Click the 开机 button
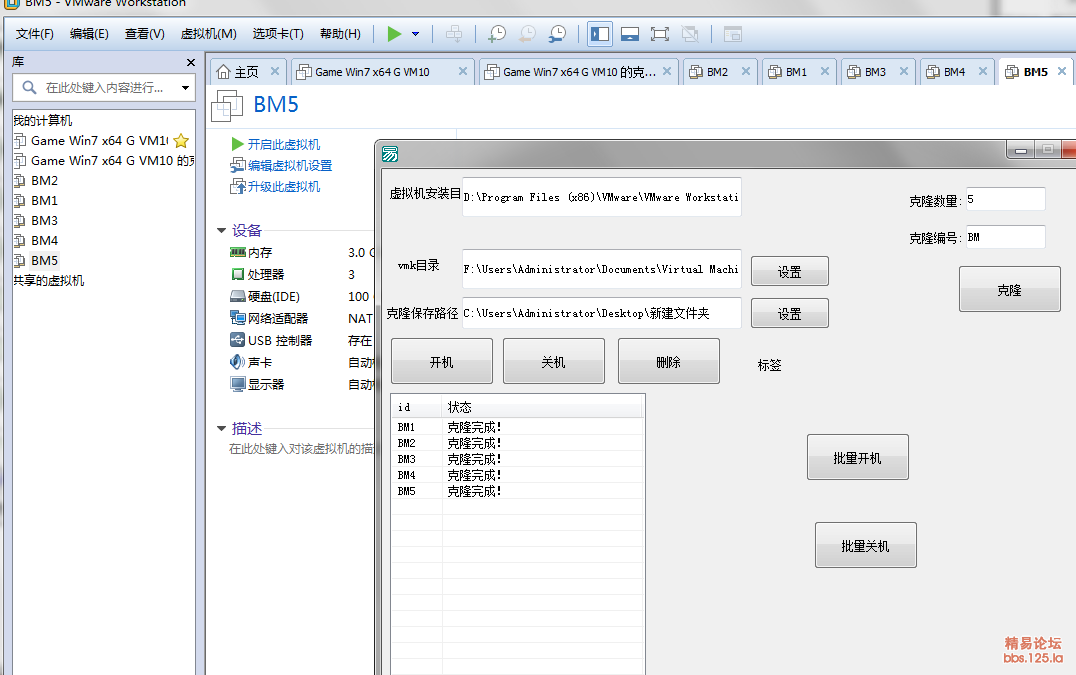1076x675 pixels. coord(442,362)
